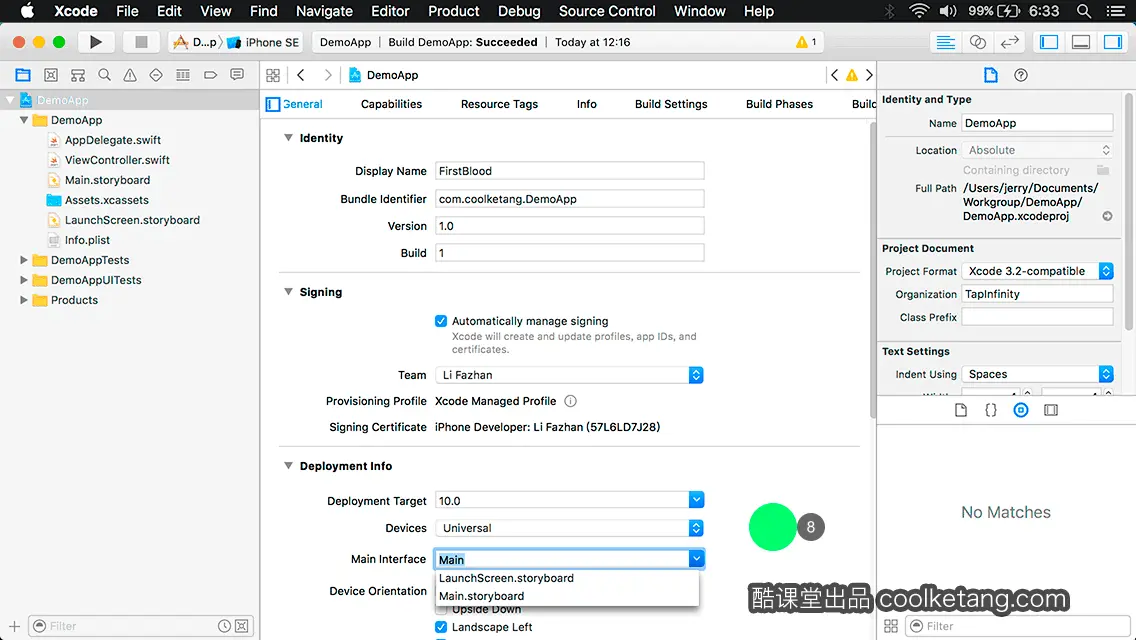1136x640 pixels.
Task: Open the Devices dropdown
Action: pyautogui.click(x=569, y=528)
